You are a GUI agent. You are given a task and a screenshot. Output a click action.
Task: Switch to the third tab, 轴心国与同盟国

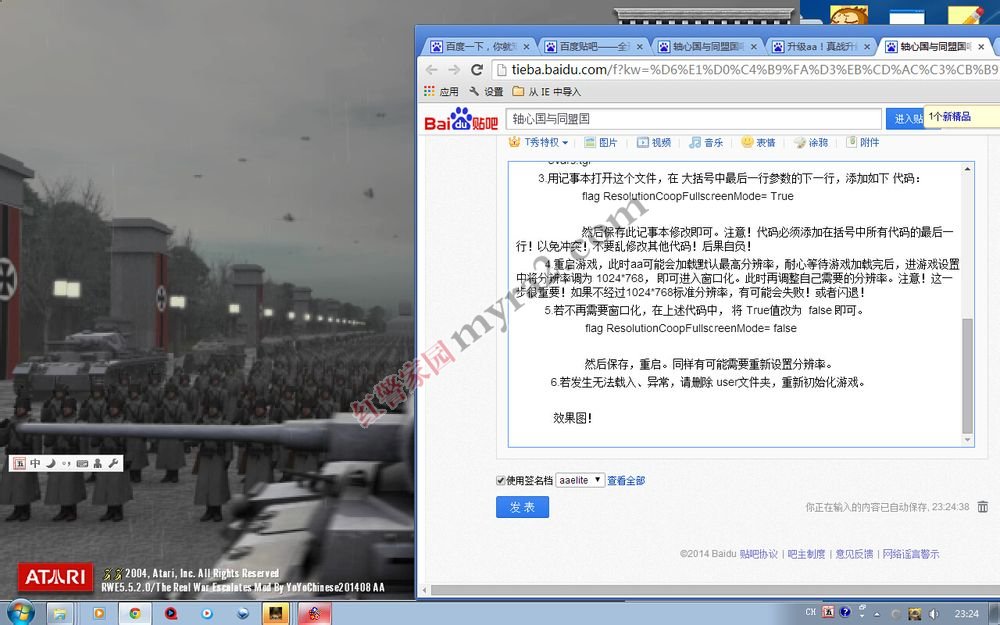[707, 47]
